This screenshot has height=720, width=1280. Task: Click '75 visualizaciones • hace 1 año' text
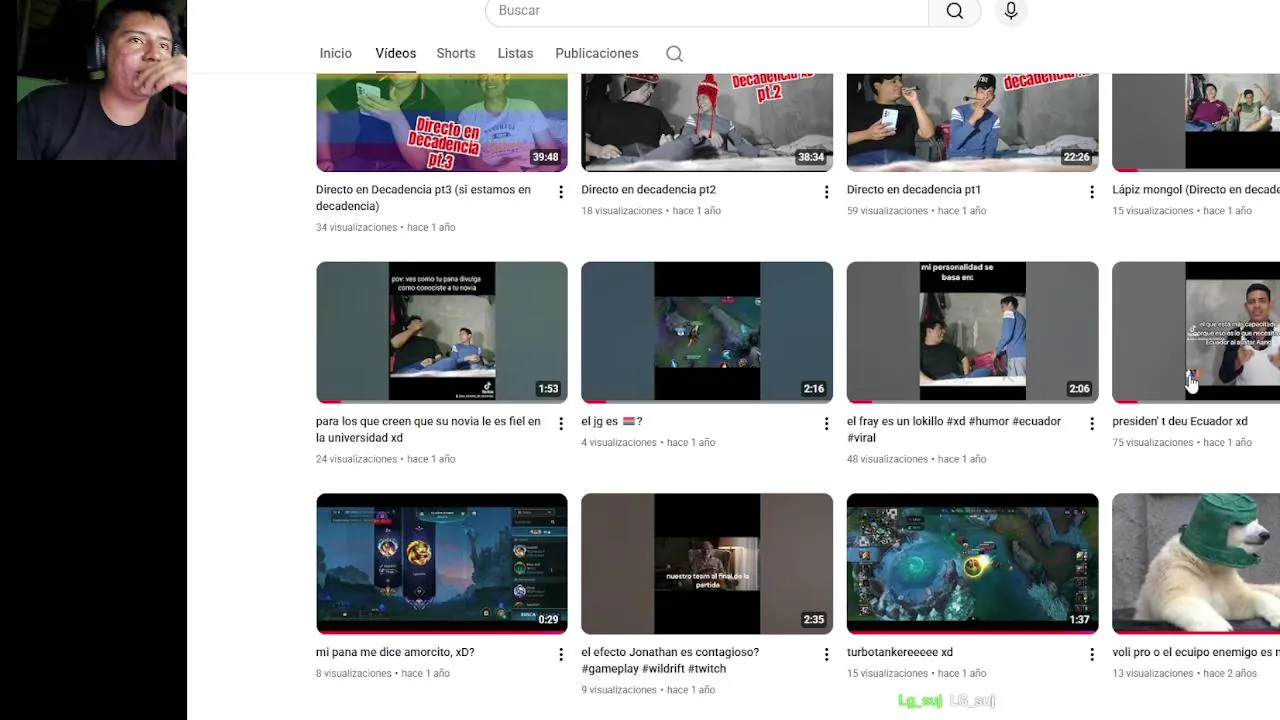(1182, 443)
